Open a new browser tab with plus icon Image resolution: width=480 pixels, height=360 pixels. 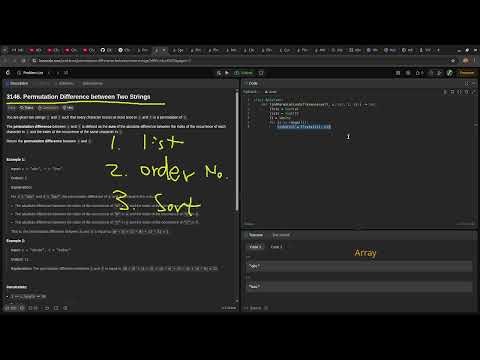pyautogui.click(x=438, y=50)
